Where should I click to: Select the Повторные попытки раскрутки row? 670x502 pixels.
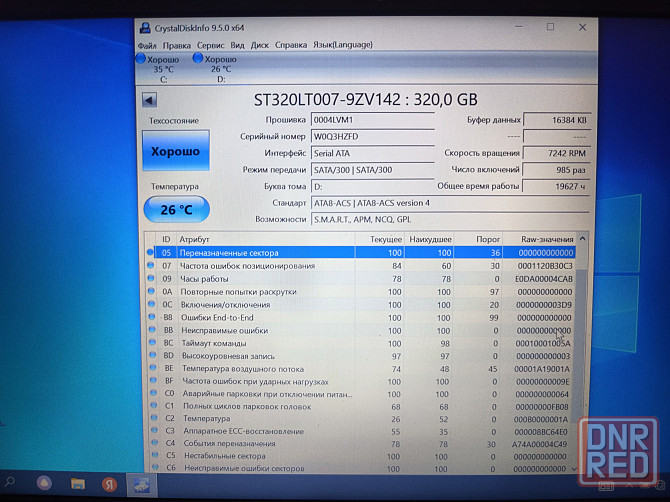(361, 292)
